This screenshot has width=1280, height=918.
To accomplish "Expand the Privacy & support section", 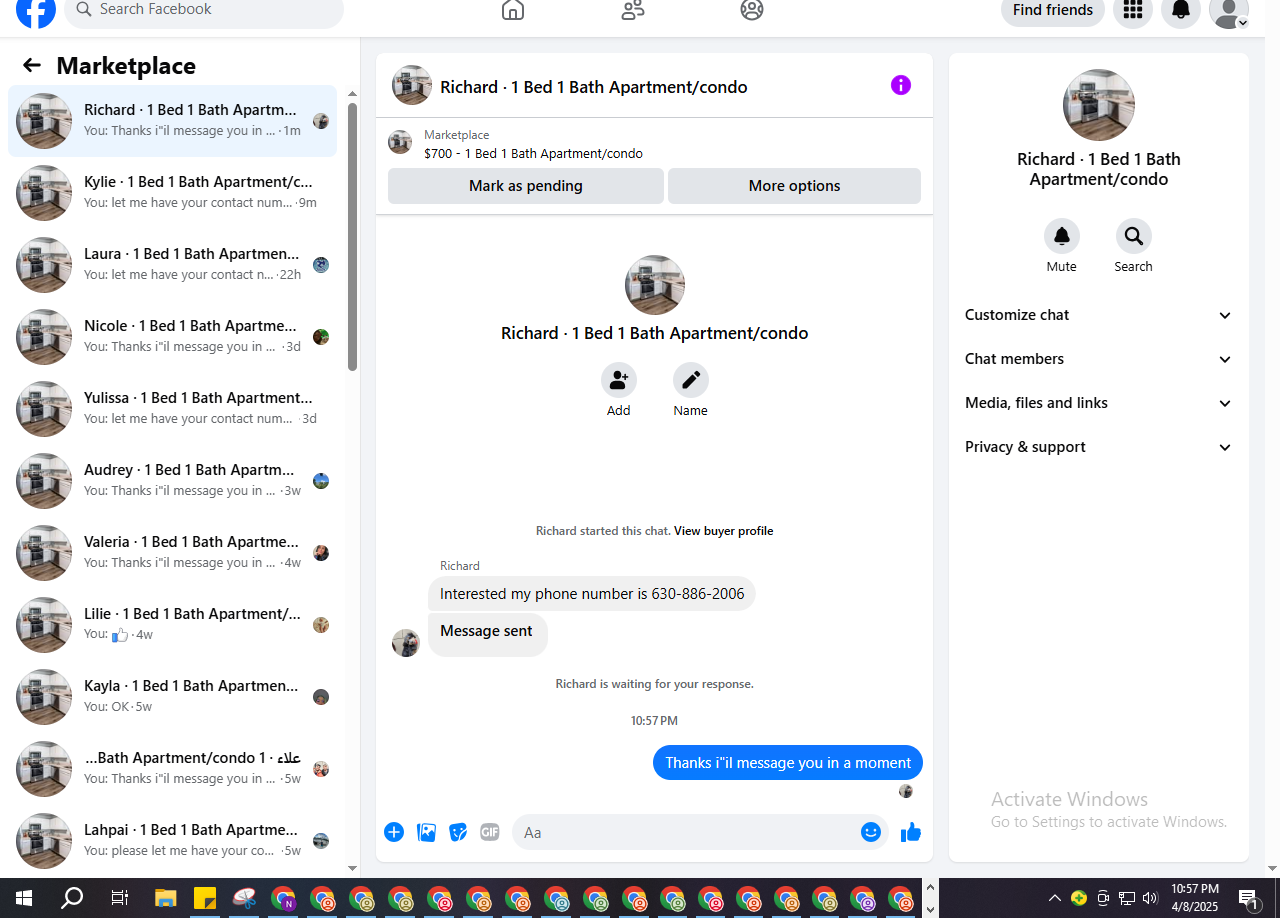I will pos(1099,447).
